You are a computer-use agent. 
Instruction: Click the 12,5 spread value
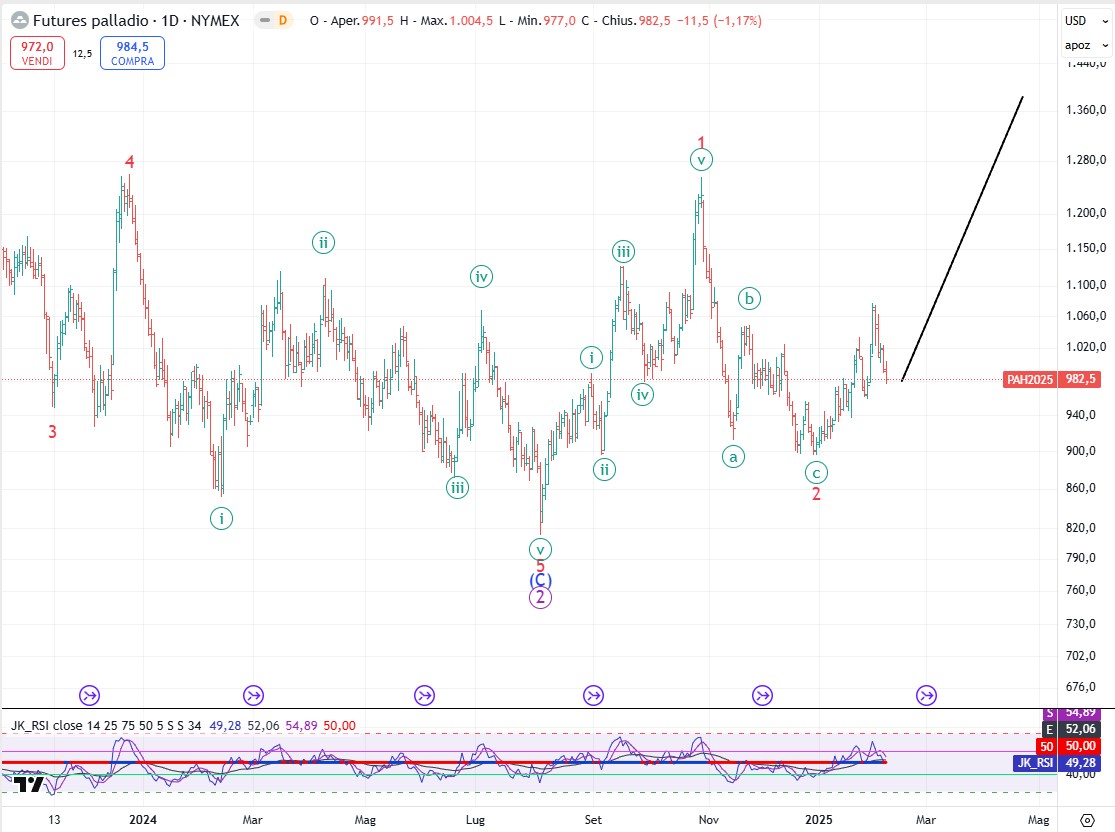(x=82, y=53)
